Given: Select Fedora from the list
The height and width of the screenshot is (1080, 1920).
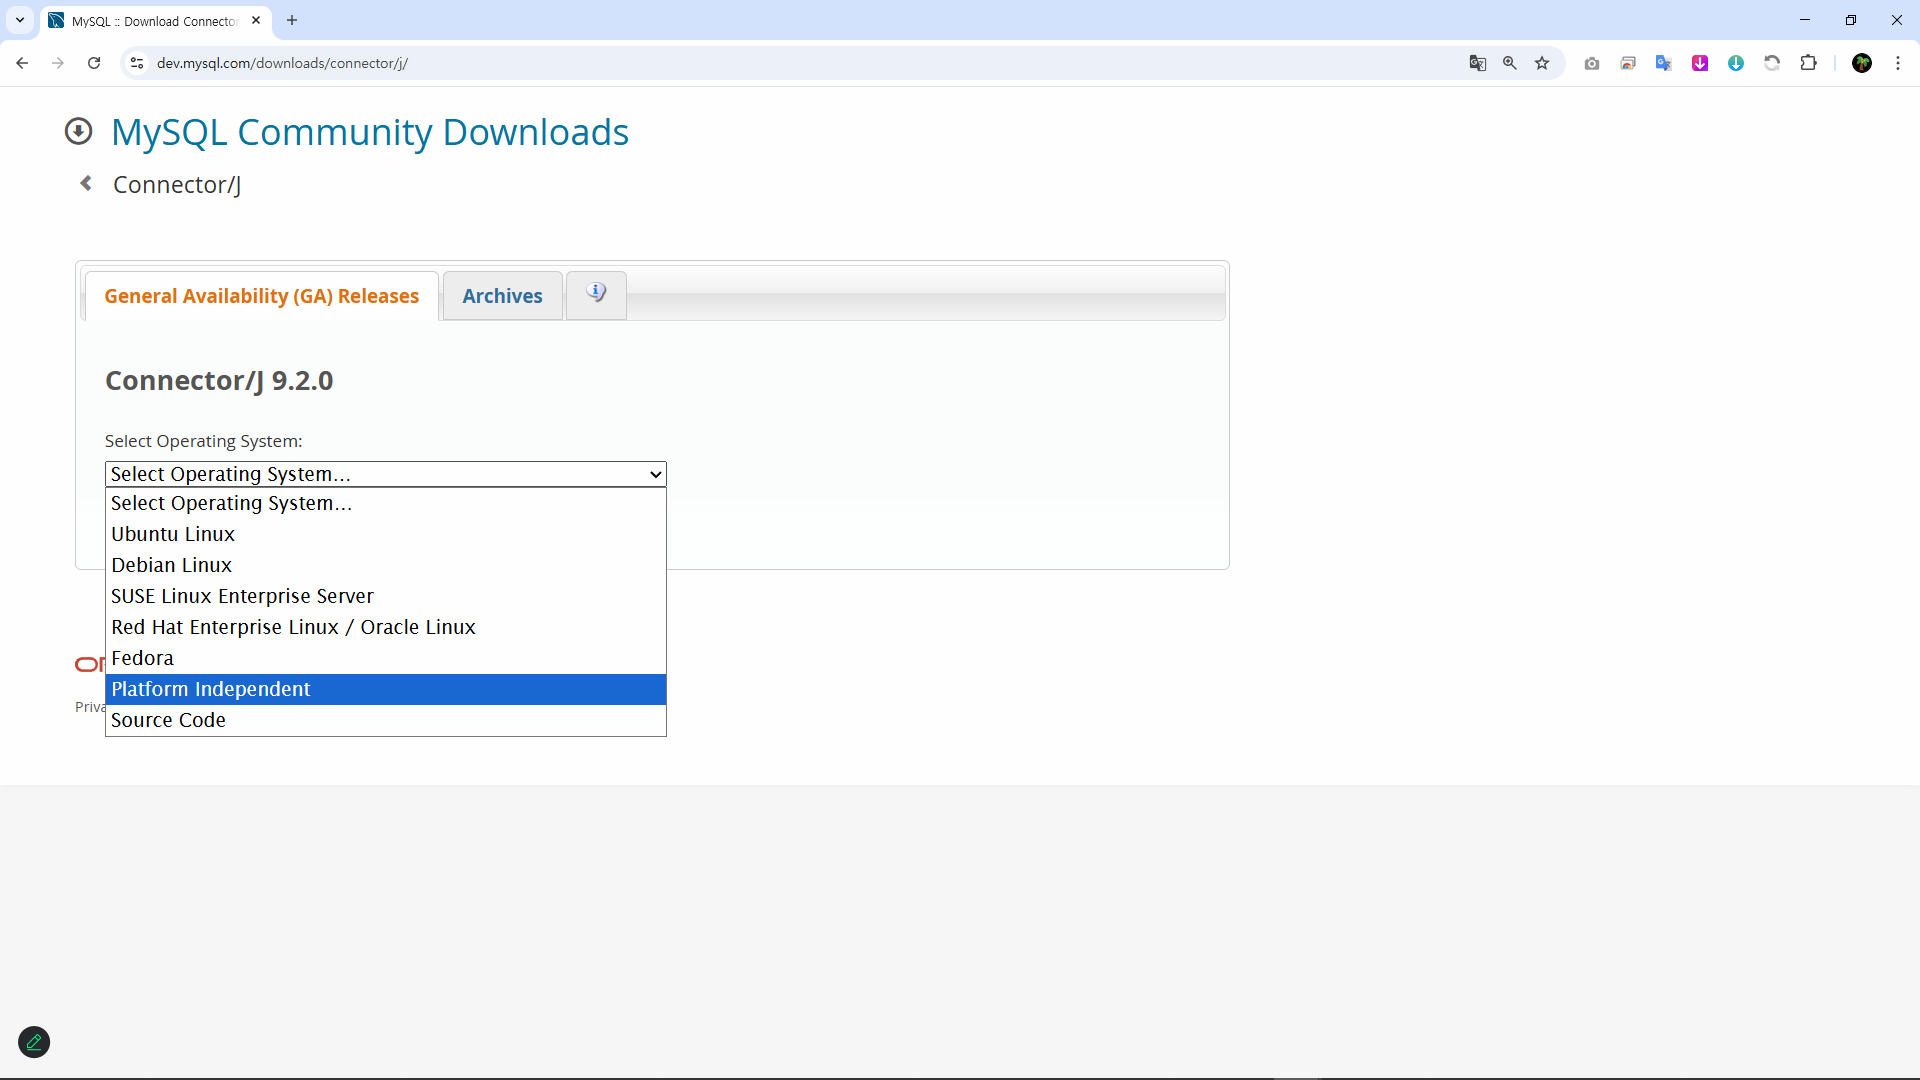Looking at the screenshot, I should (385, 658).
